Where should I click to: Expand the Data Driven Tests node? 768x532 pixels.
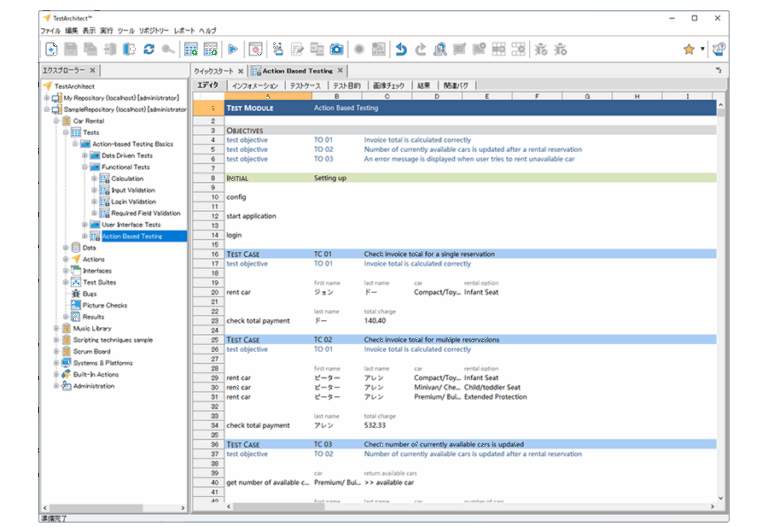85,155
